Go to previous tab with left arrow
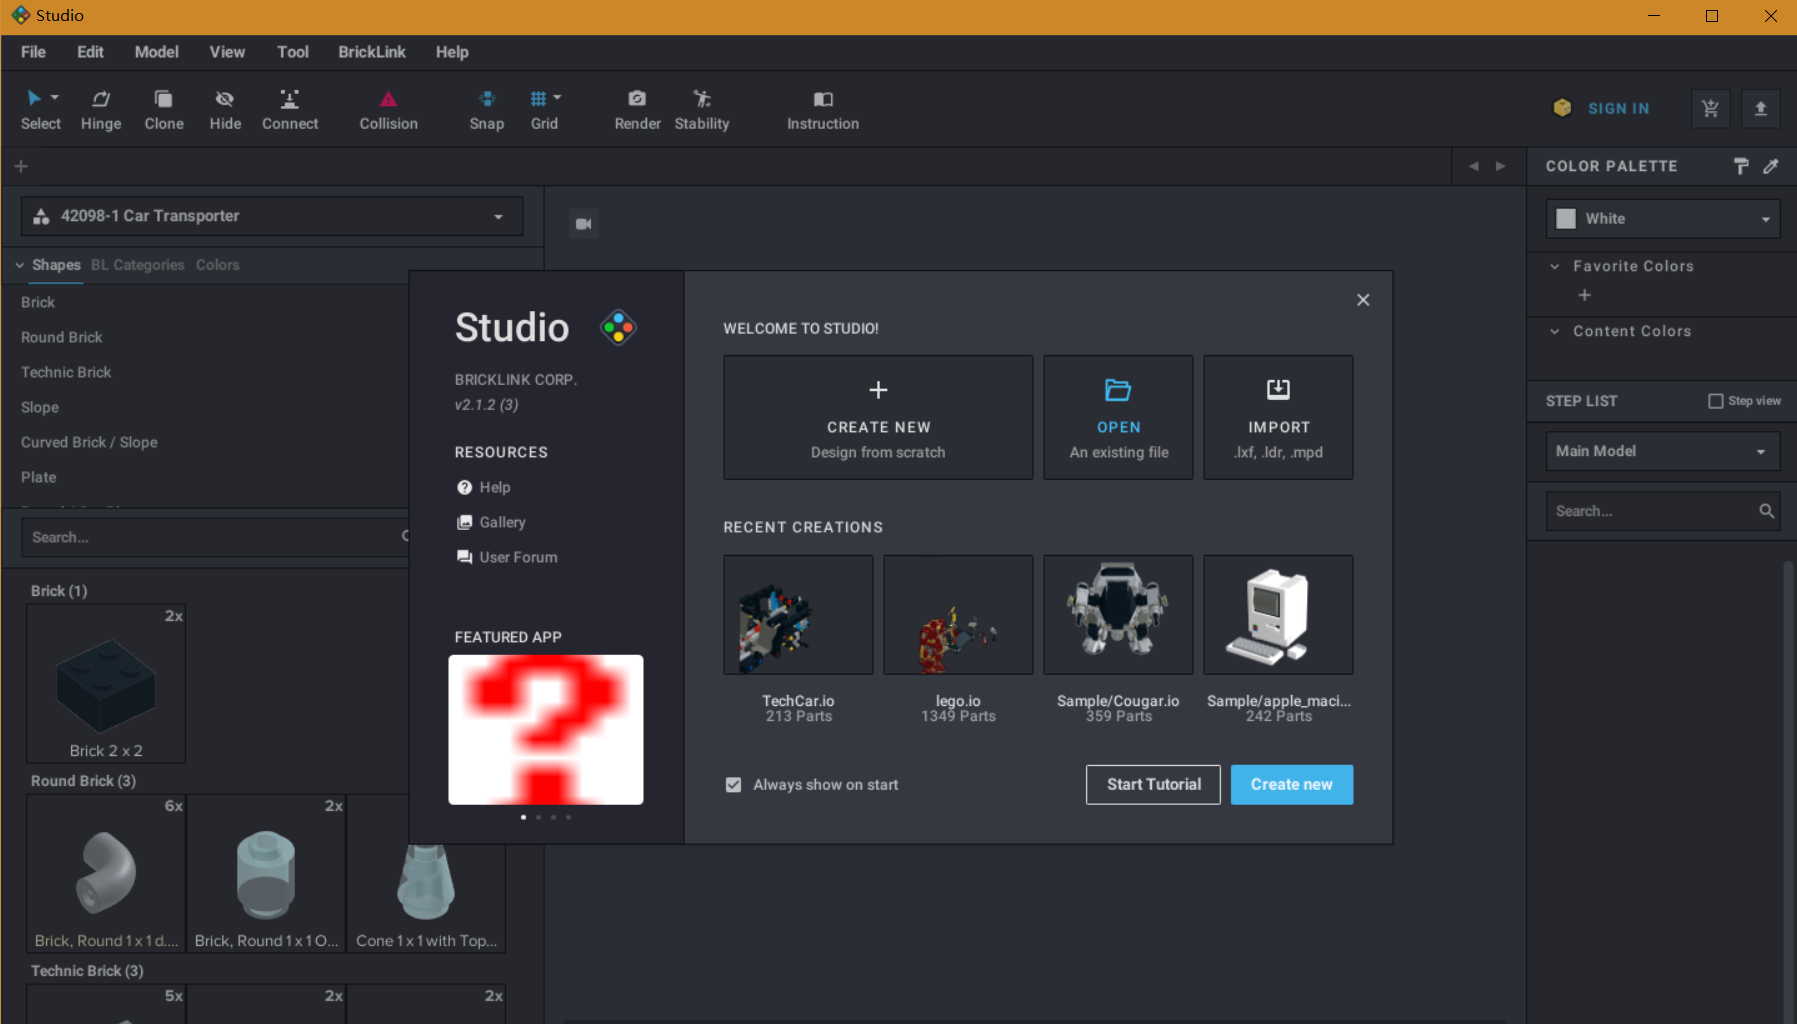This screenshot has height=1024, width=1797. [1473, 166]
